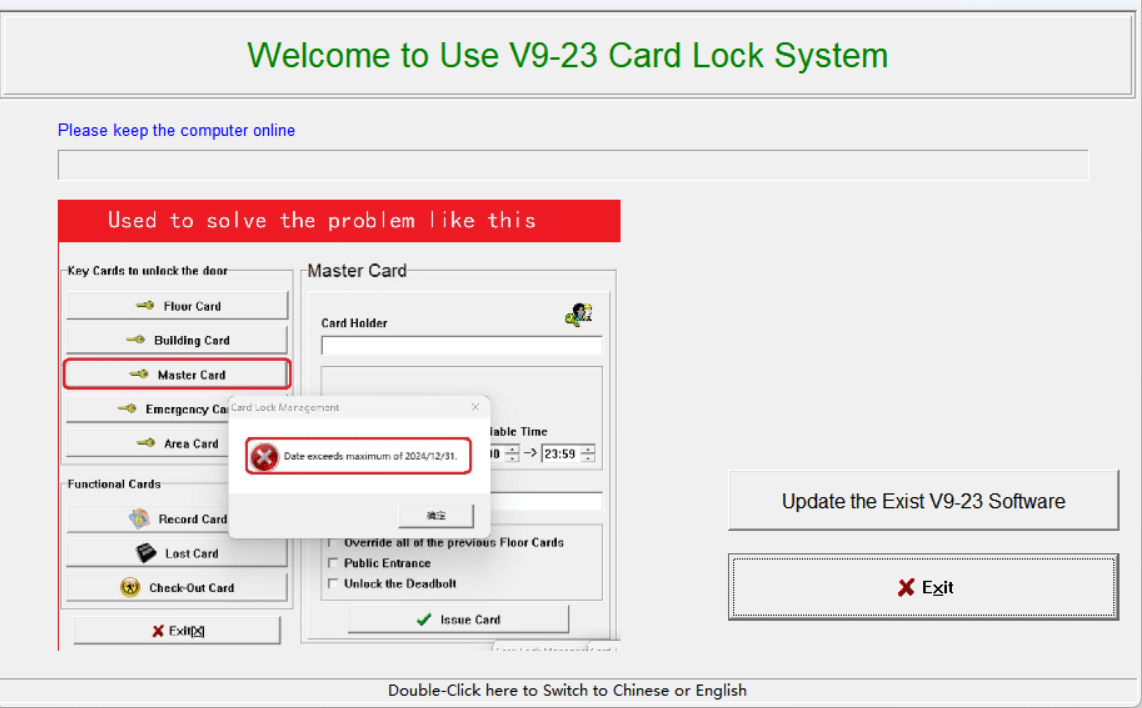The width and height of the screenshot is (1142, 708).
Task: Open the Area Card option
Action: coord(146,443)
